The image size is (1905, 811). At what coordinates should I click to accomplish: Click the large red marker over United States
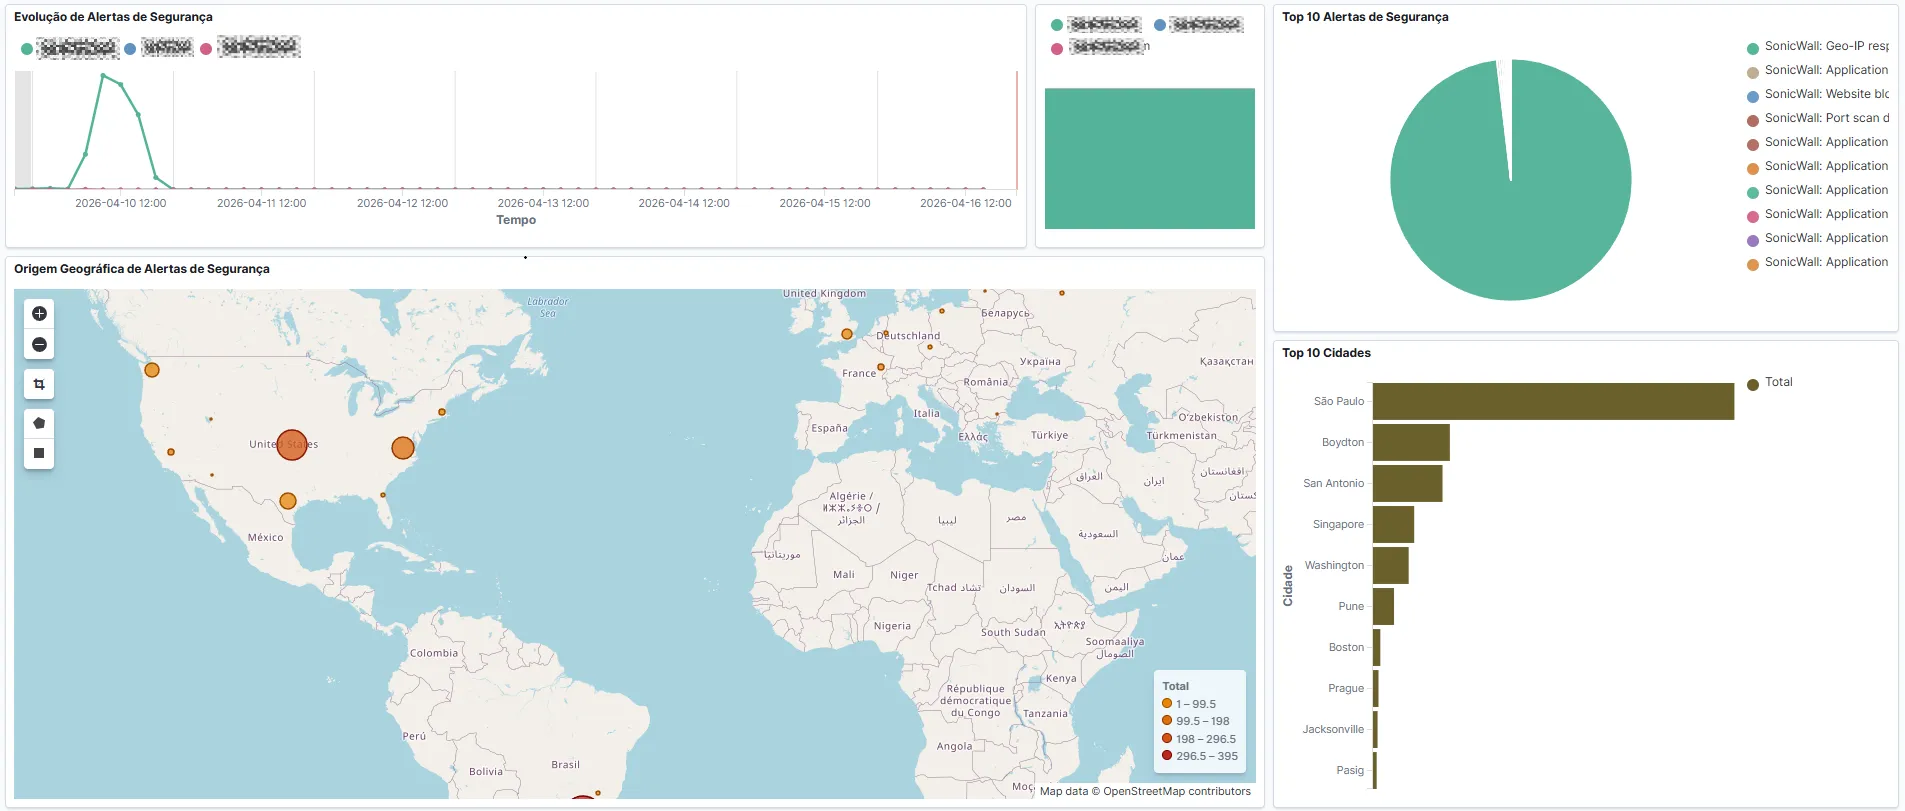(x=292, y=445)
